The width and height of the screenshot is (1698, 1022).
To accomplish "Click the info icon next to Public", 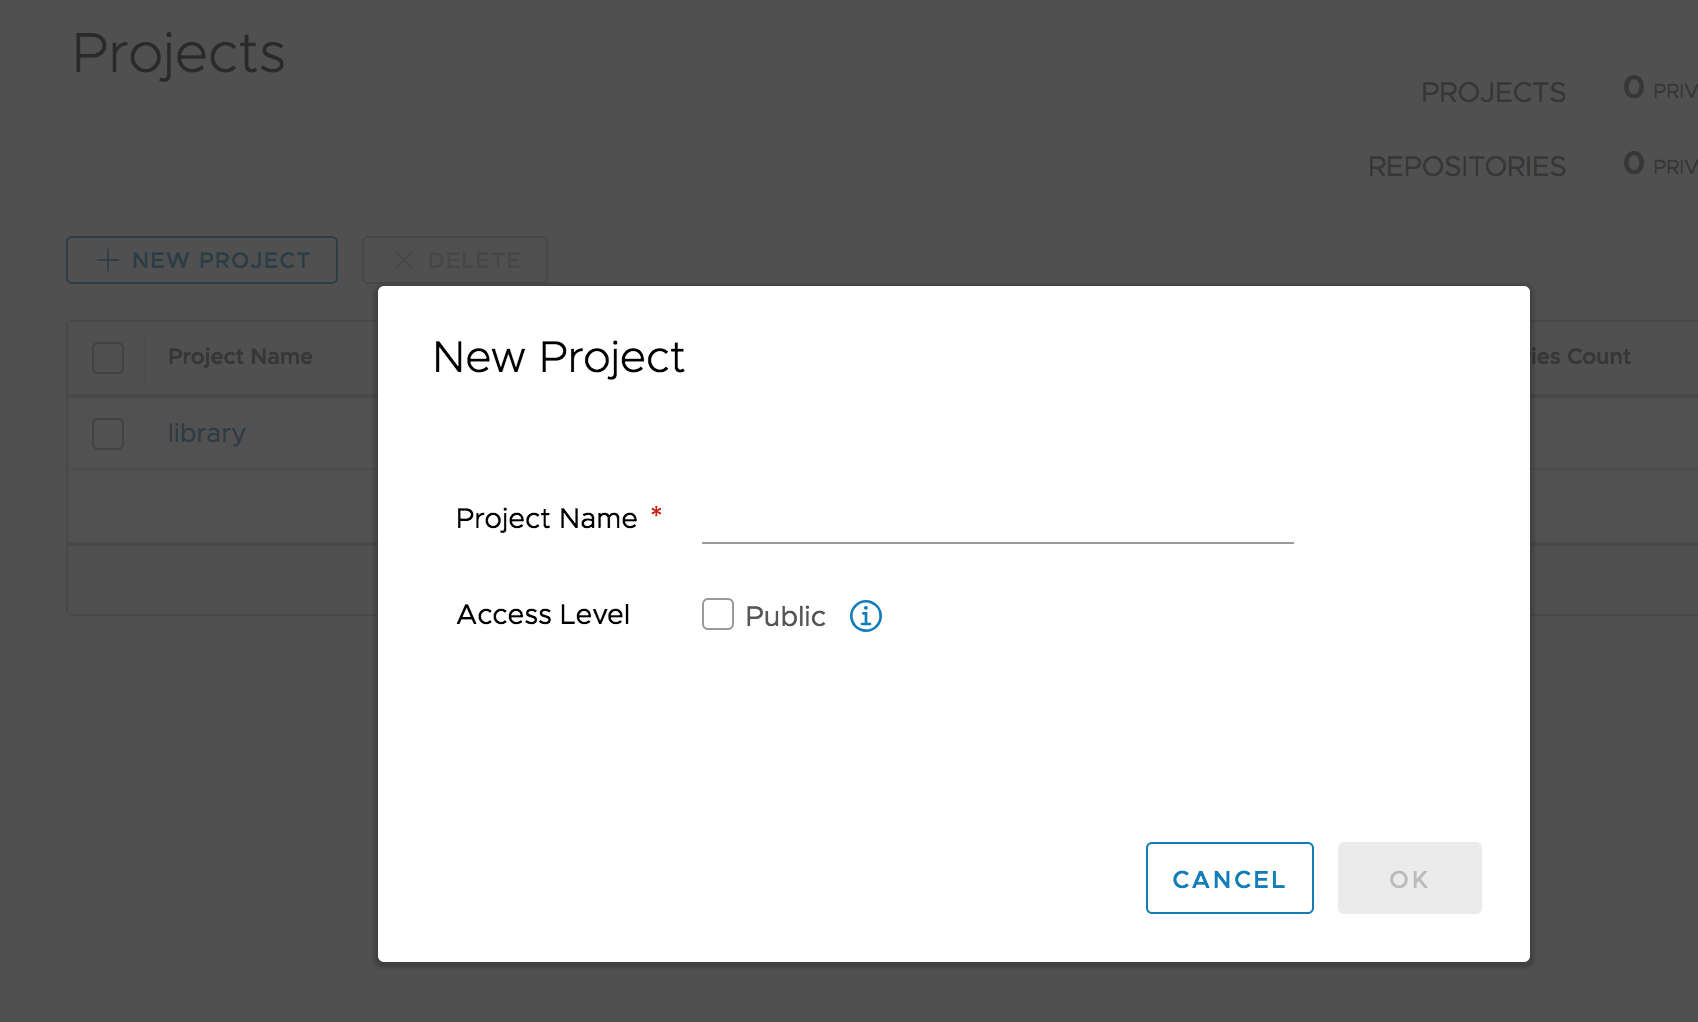I will pos(865,616).
